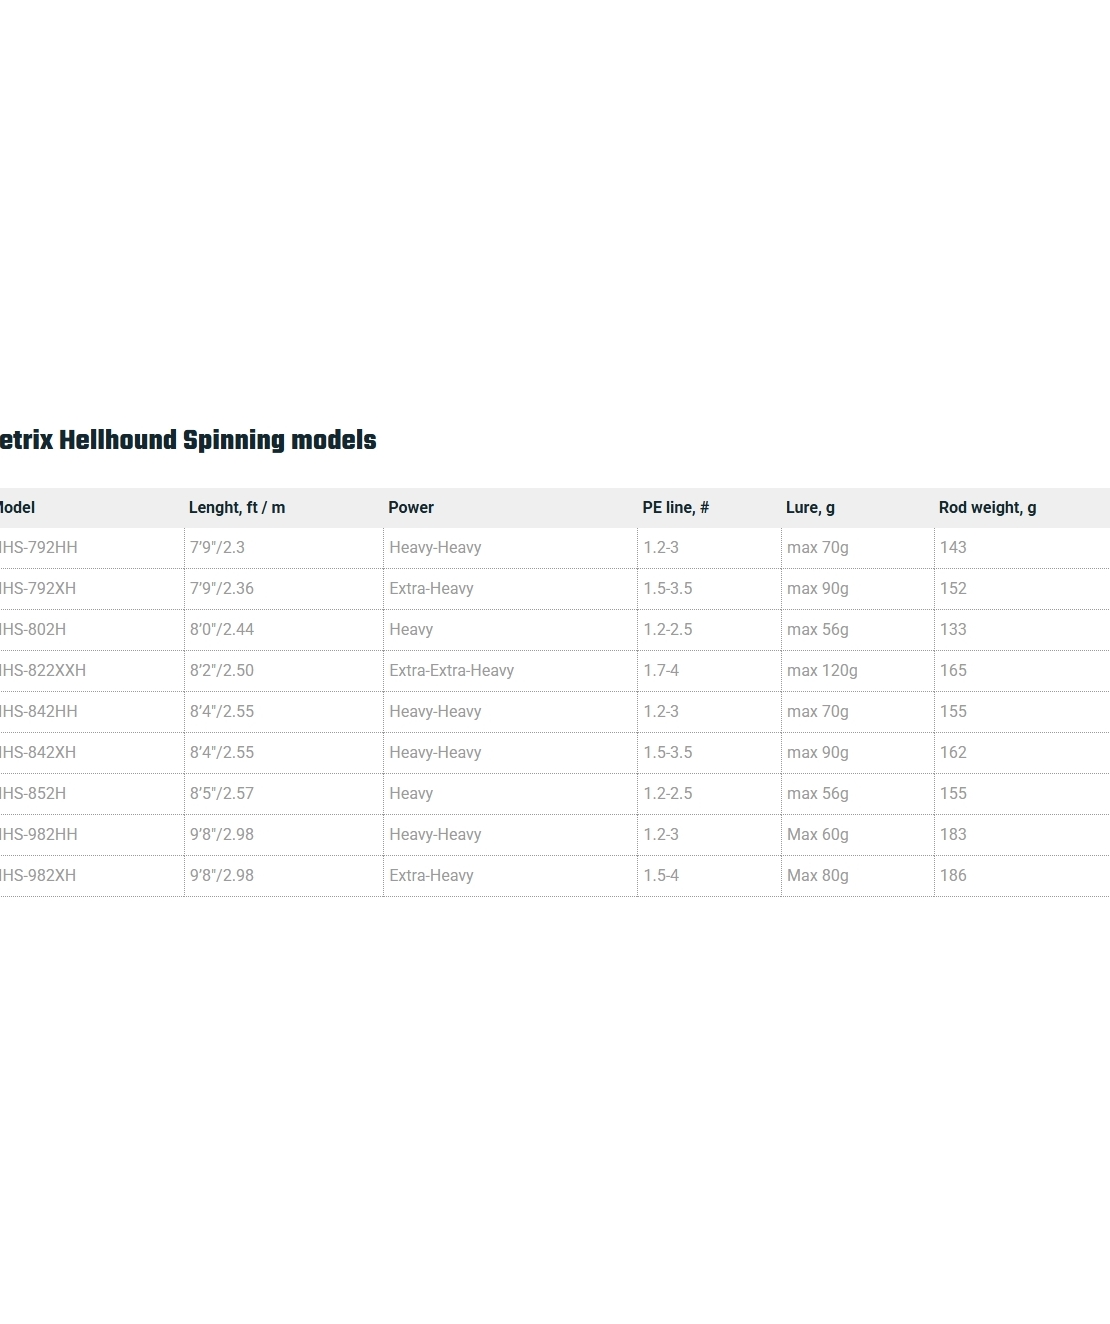Click rod weight value 152
Image resolution: width=1110 pixels, height=1324 pixels.
pos(953,589)
